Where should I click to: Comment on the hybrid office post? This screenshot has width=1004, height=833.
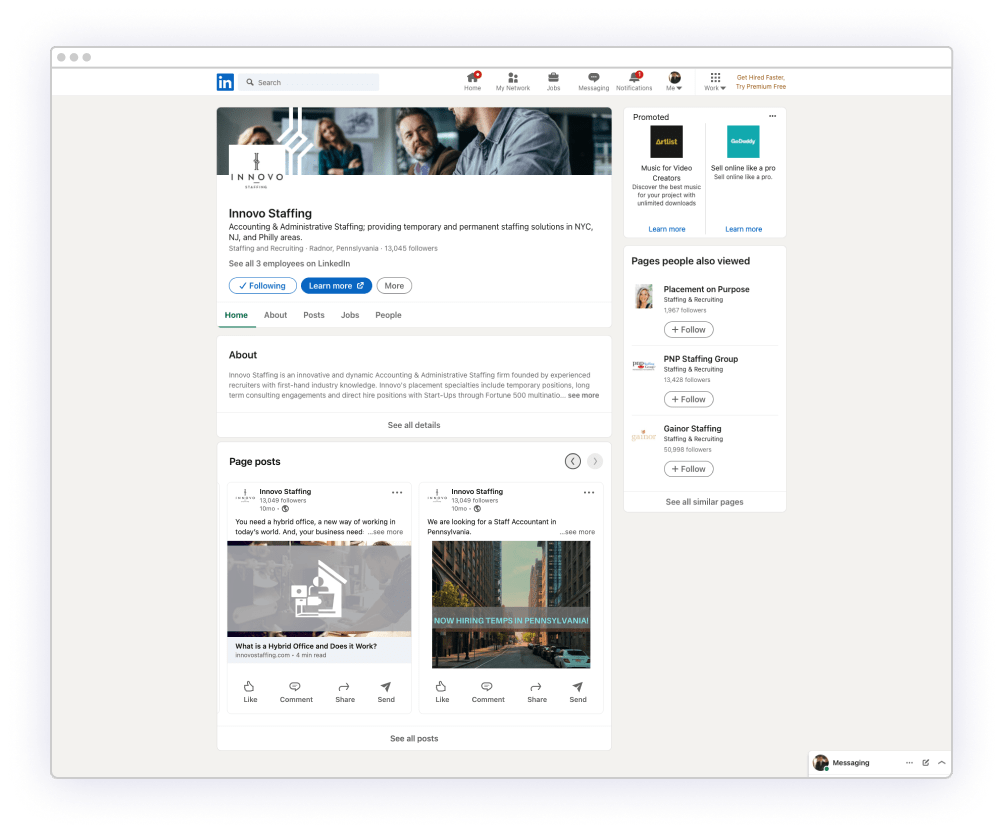click(x=296, y=691)
